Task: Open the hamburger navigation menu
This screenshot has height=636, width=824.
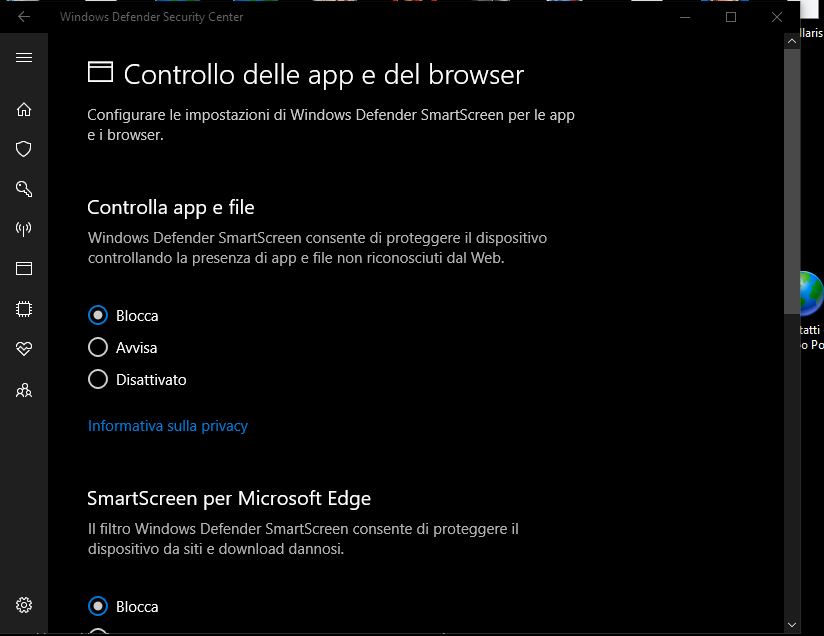Action: [24, 57]
